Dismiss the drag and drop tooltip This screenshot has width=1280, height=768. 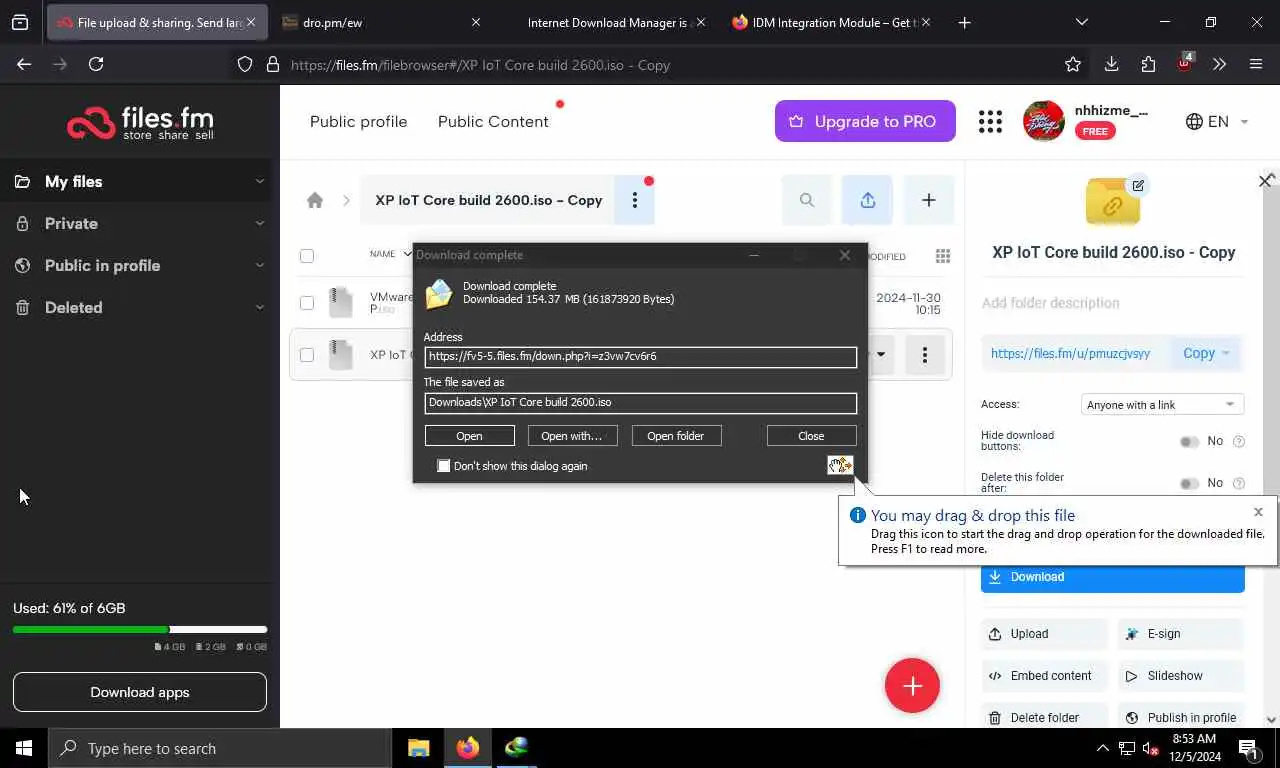pos(1258,512)
